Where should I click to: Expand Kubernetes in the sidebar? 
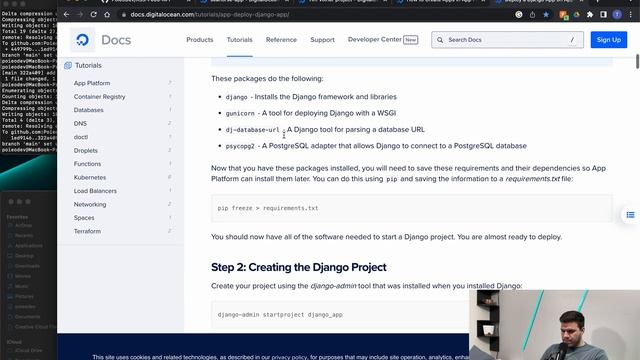coord(90,177)
